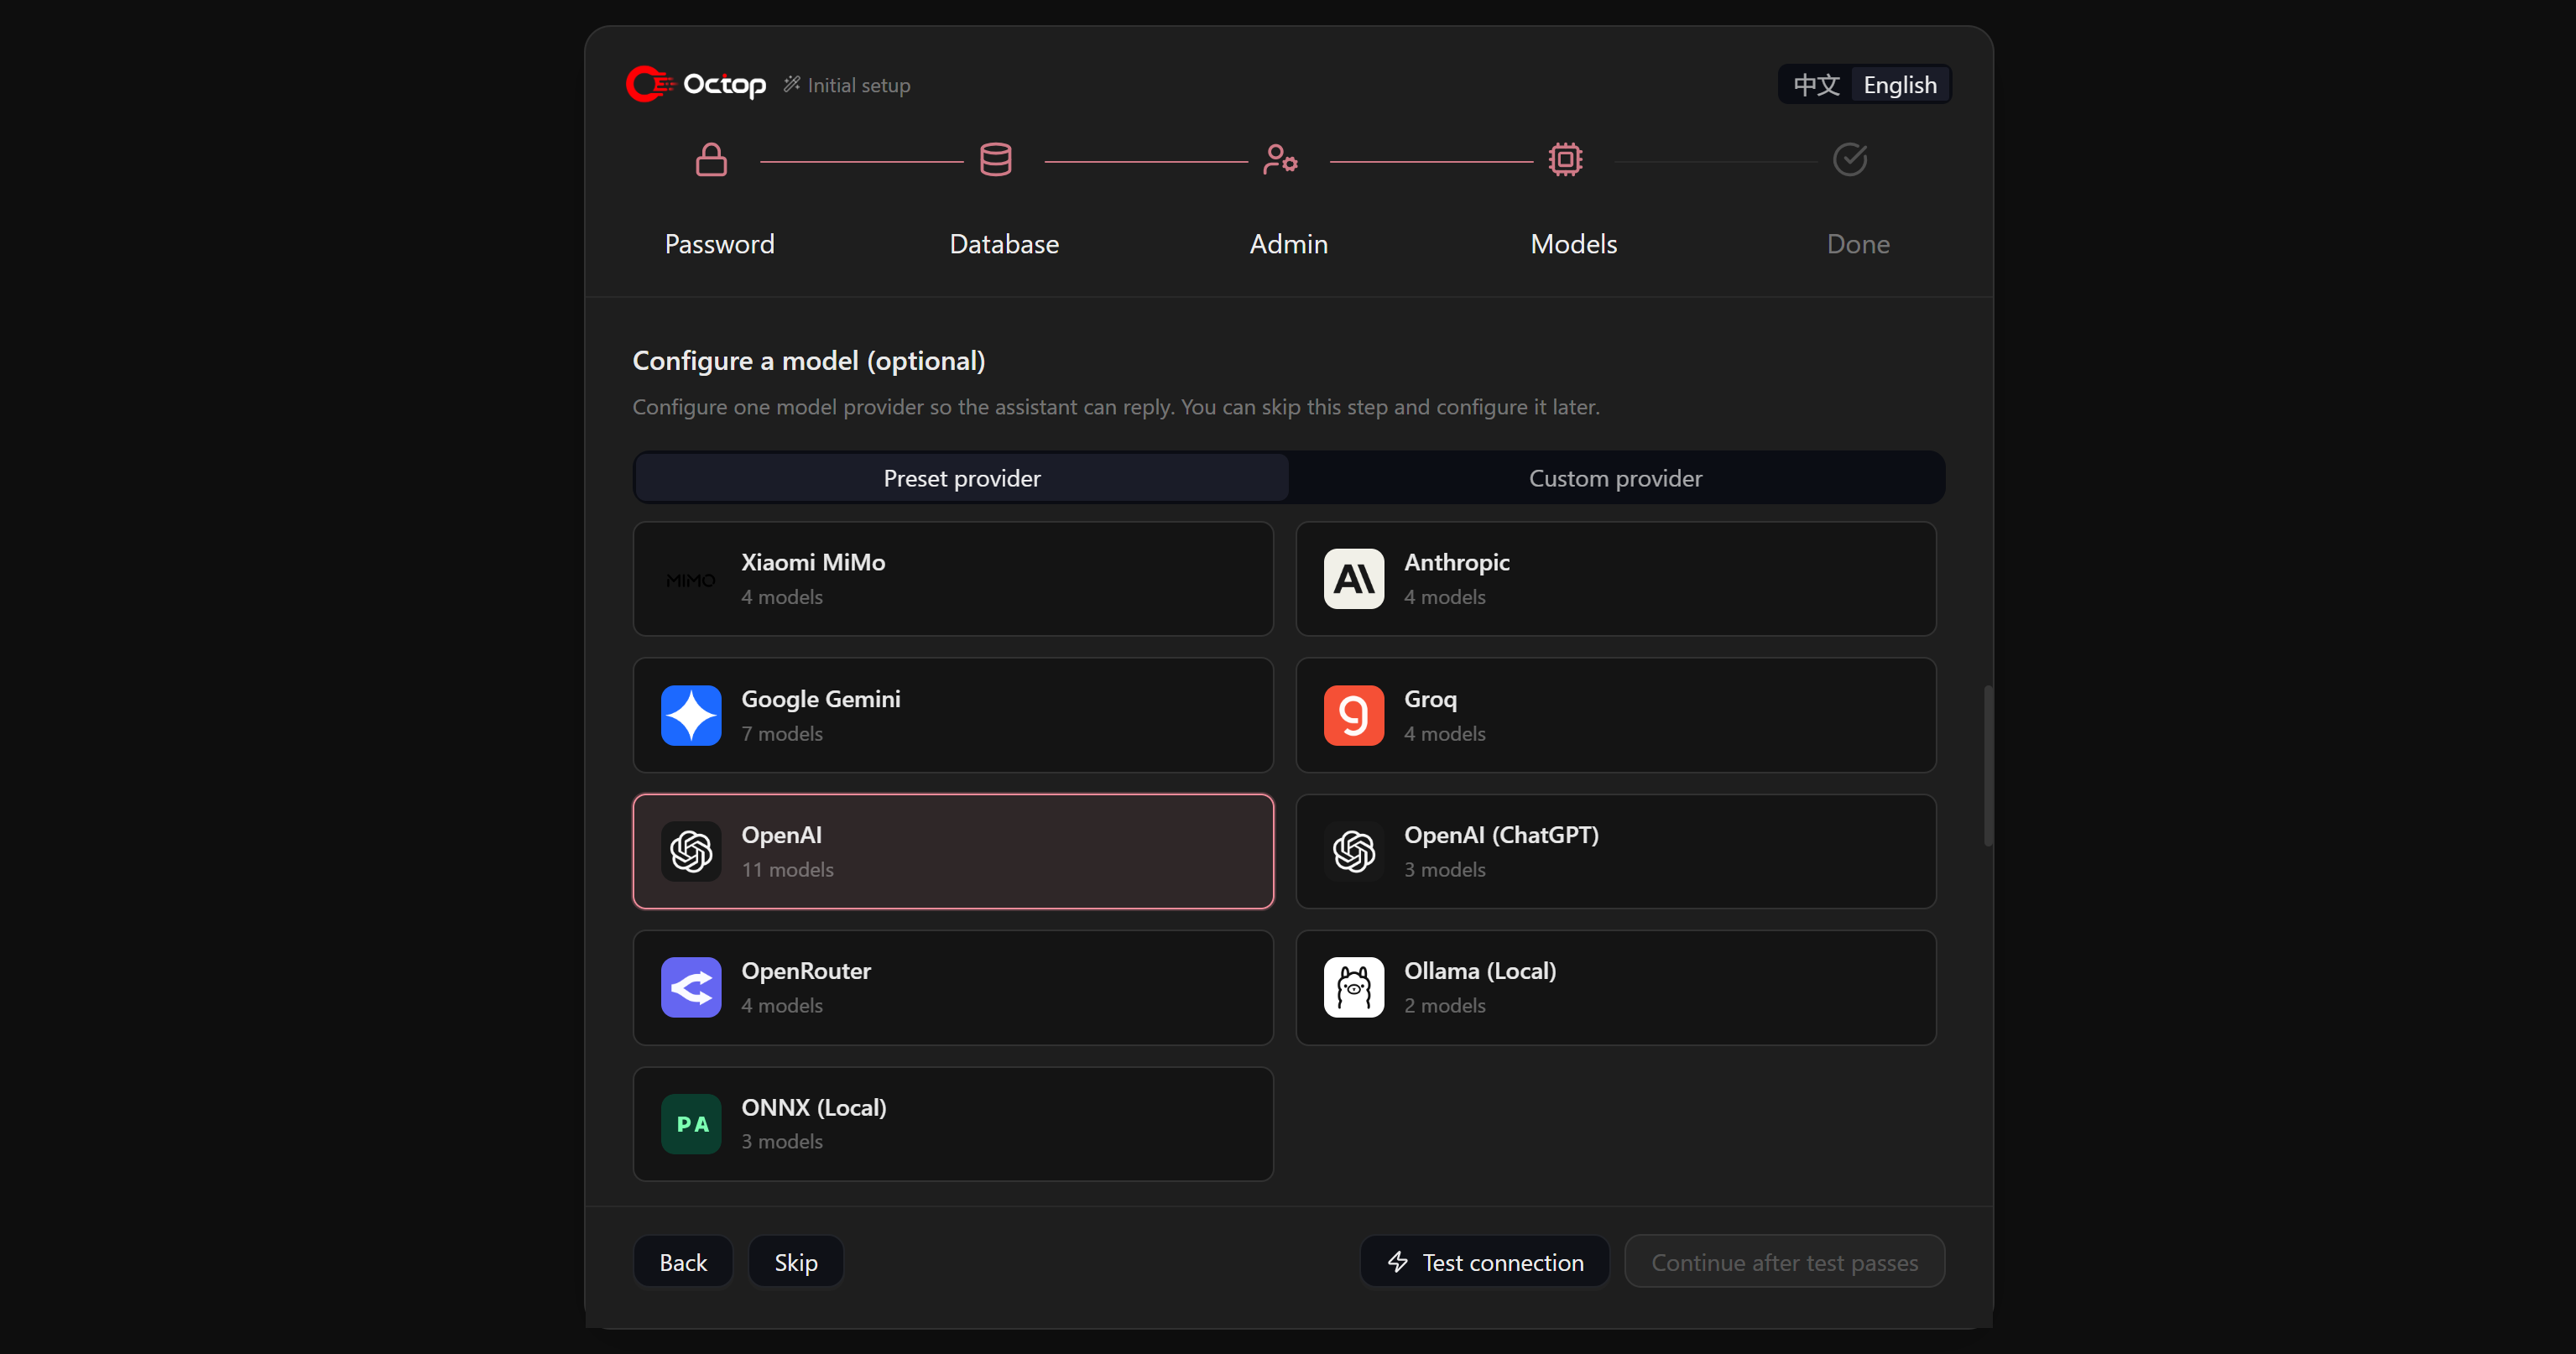This screenshot has width=2576, height=1354.
Task: Click the ONNX (Local) green PA icon
Action: (691, 1124)
